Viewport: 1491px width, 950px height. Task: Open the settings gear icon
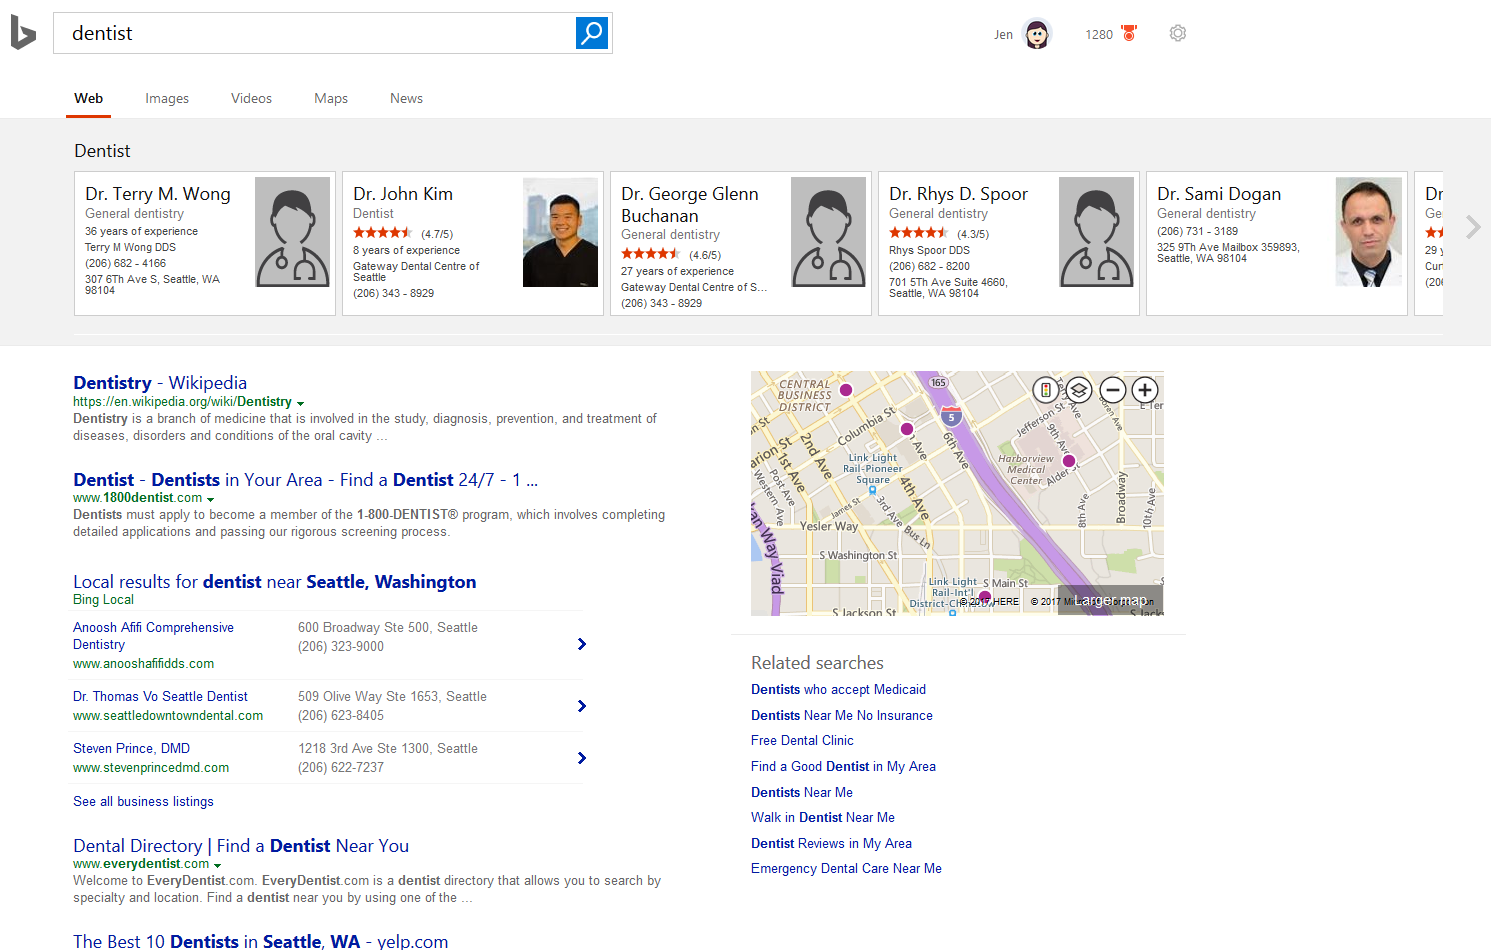[x=1178, y=33]
